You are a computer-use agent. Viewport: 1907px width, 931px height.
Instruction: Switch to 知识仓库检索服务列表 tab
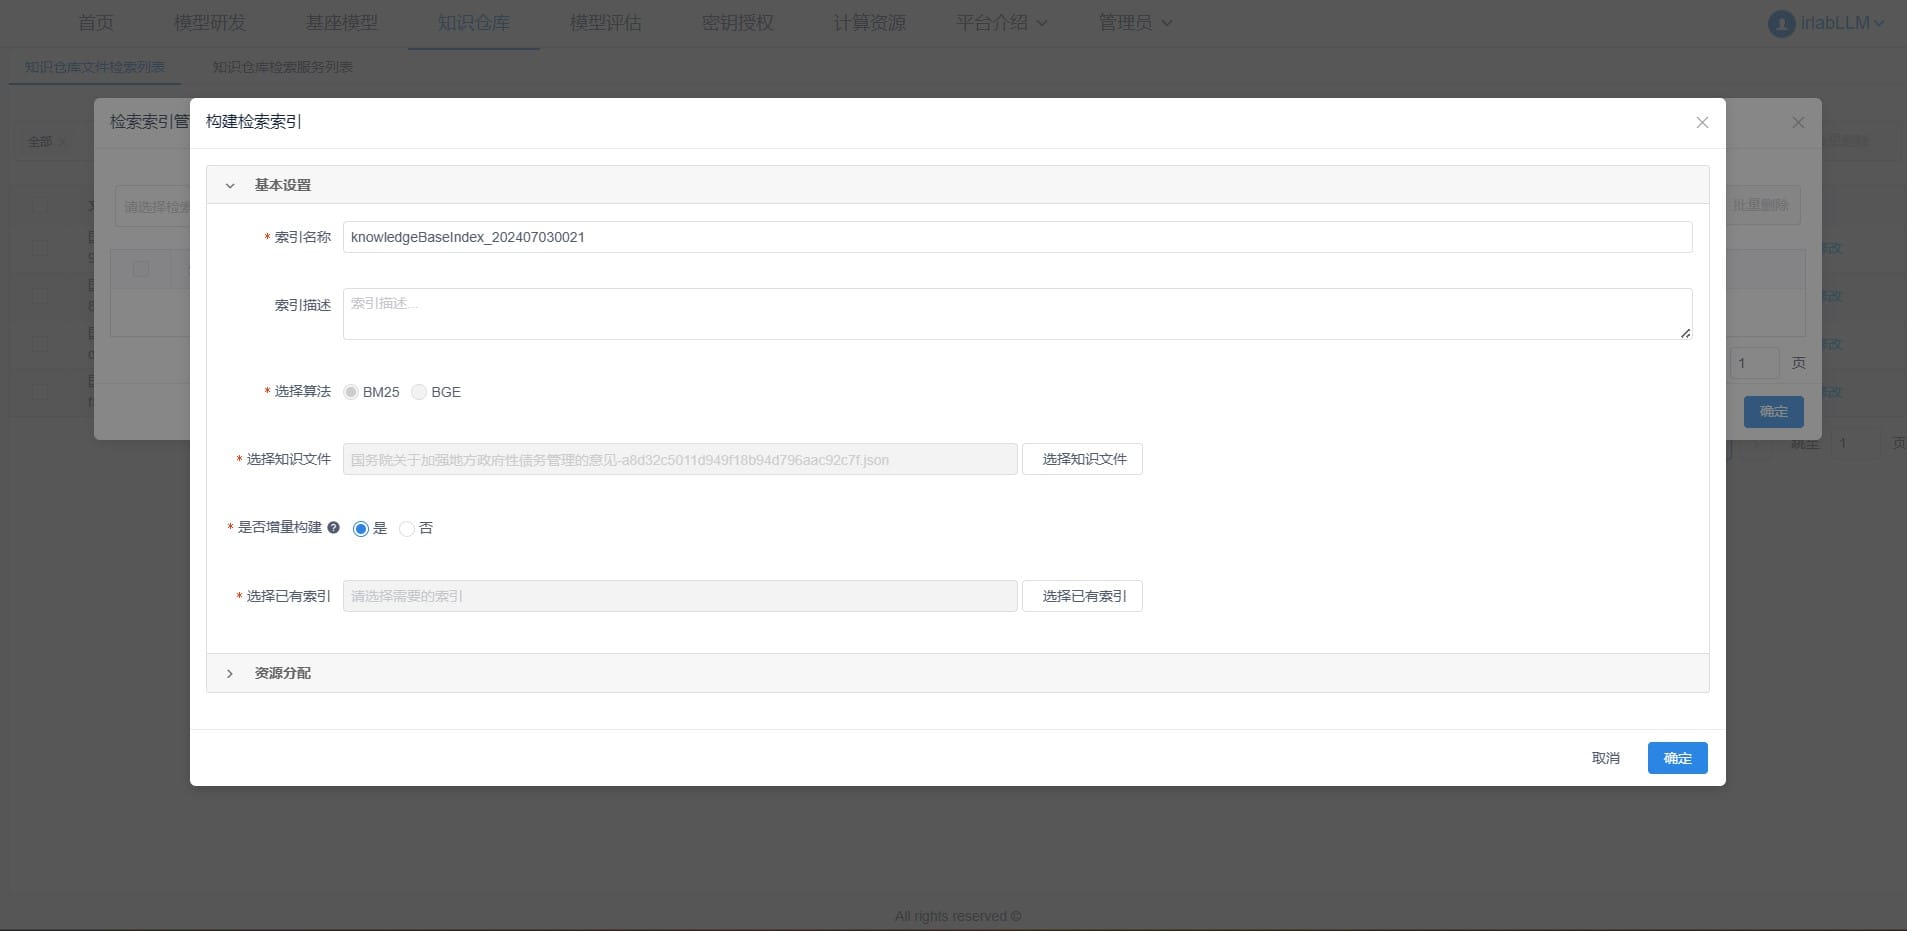coord(282,67)
